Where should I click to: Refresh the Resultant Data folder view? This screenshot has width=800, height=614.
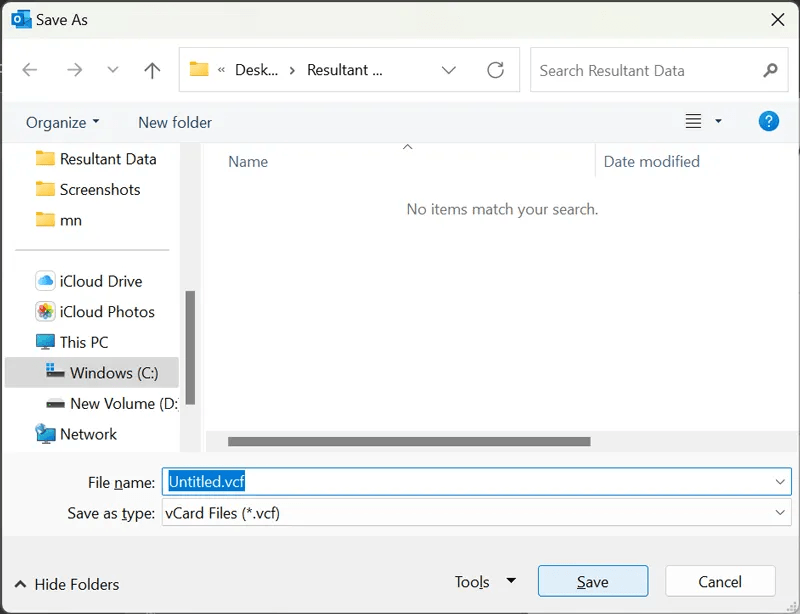495,70
